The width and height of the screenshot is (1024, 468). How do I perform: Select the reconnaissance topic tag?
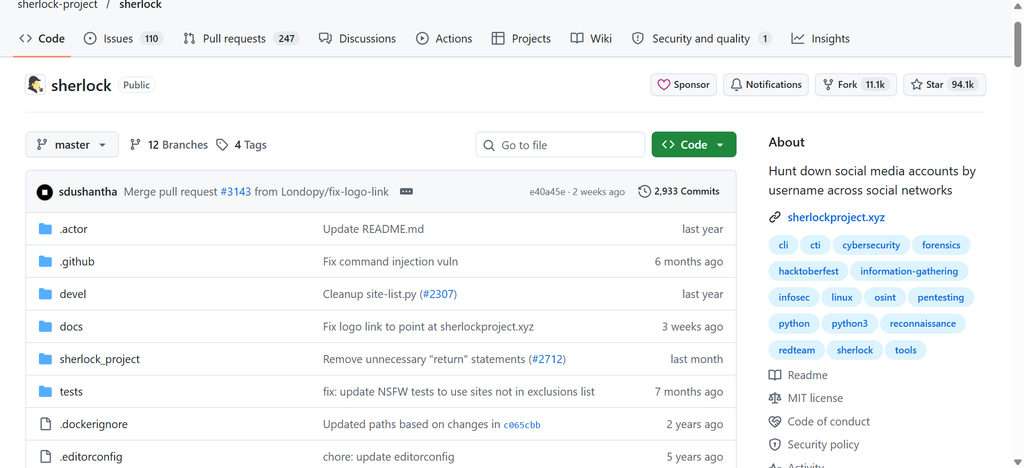(x=922, y=324)
